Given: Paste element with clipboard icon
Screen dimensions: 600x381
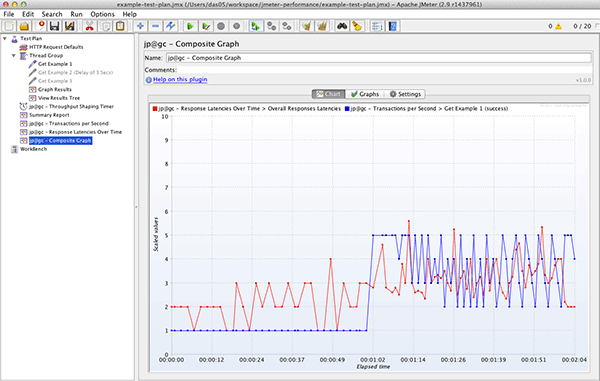Looking at the screenshot, I should (120, 26).
